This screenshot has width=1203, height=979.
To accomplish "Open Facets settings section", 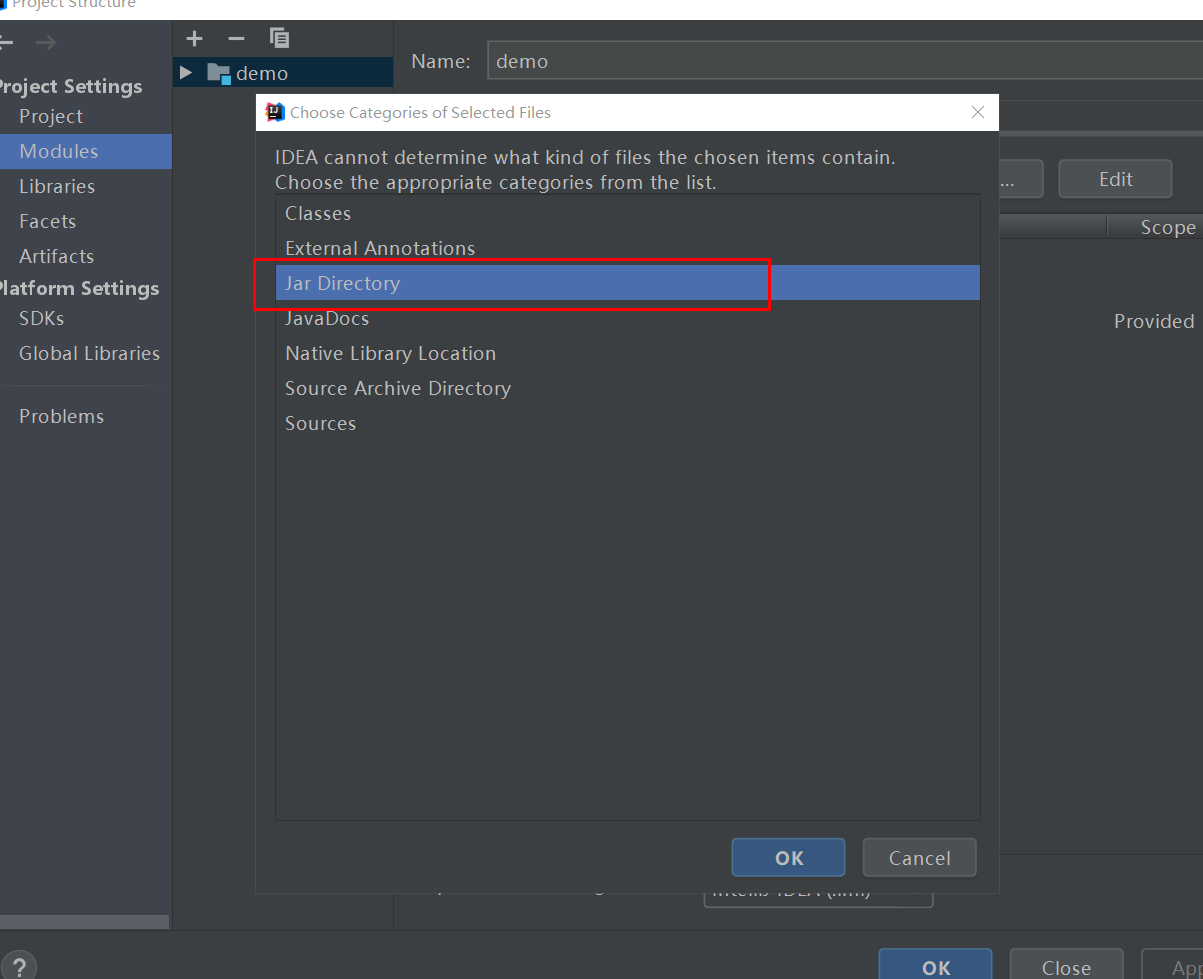I will click(47, 221).
